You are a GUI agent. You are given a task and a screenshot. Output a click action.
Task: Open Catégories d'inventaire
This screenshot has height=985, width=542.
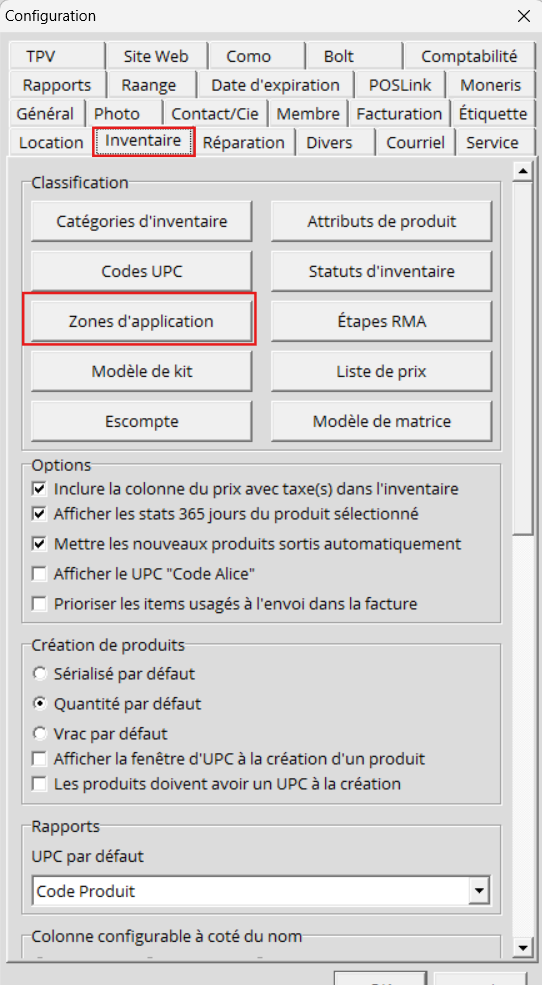(141, 221)
